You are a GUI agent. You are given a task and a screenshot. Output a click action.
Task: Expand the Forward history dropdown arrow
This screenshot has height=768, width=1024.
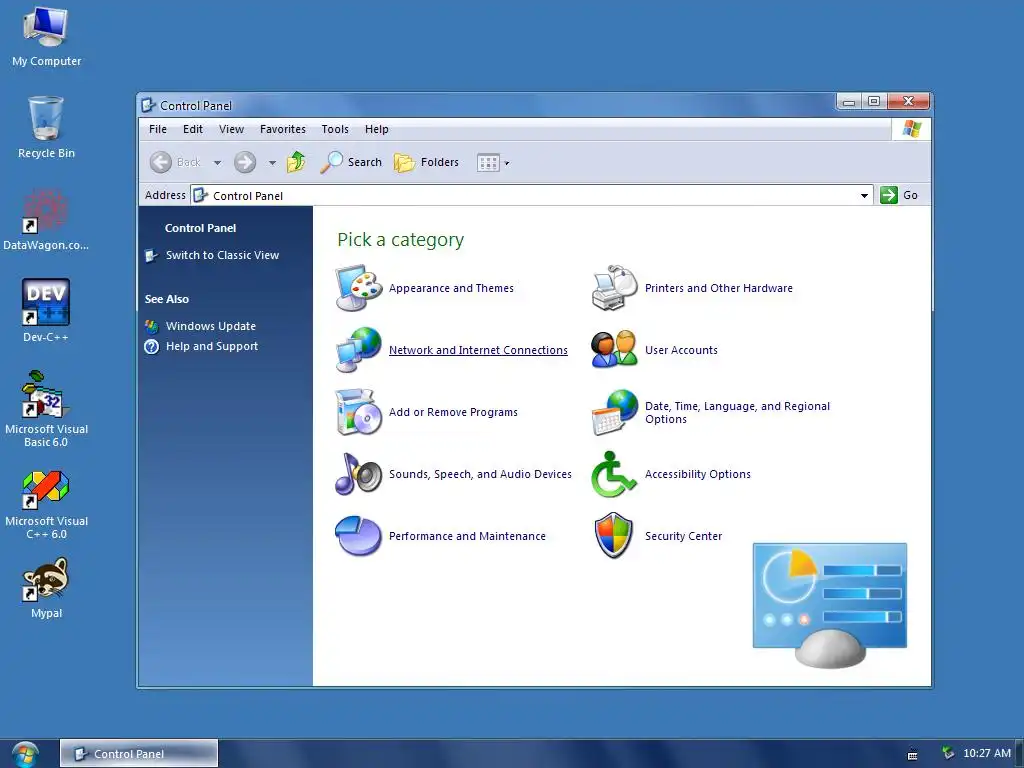(x=272, y=163)
